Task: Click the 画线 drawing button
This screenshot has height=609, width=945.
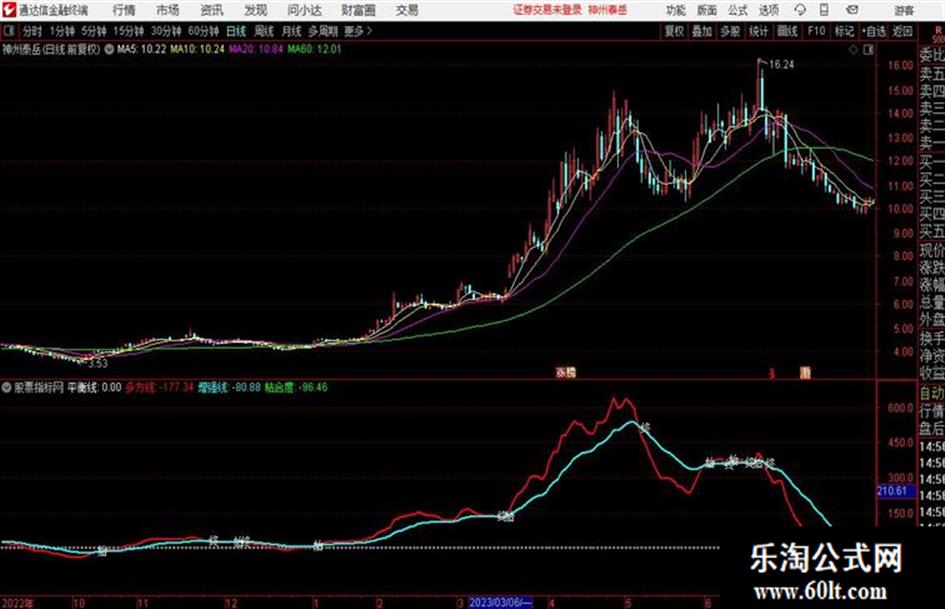Action: tap(787, 31)
